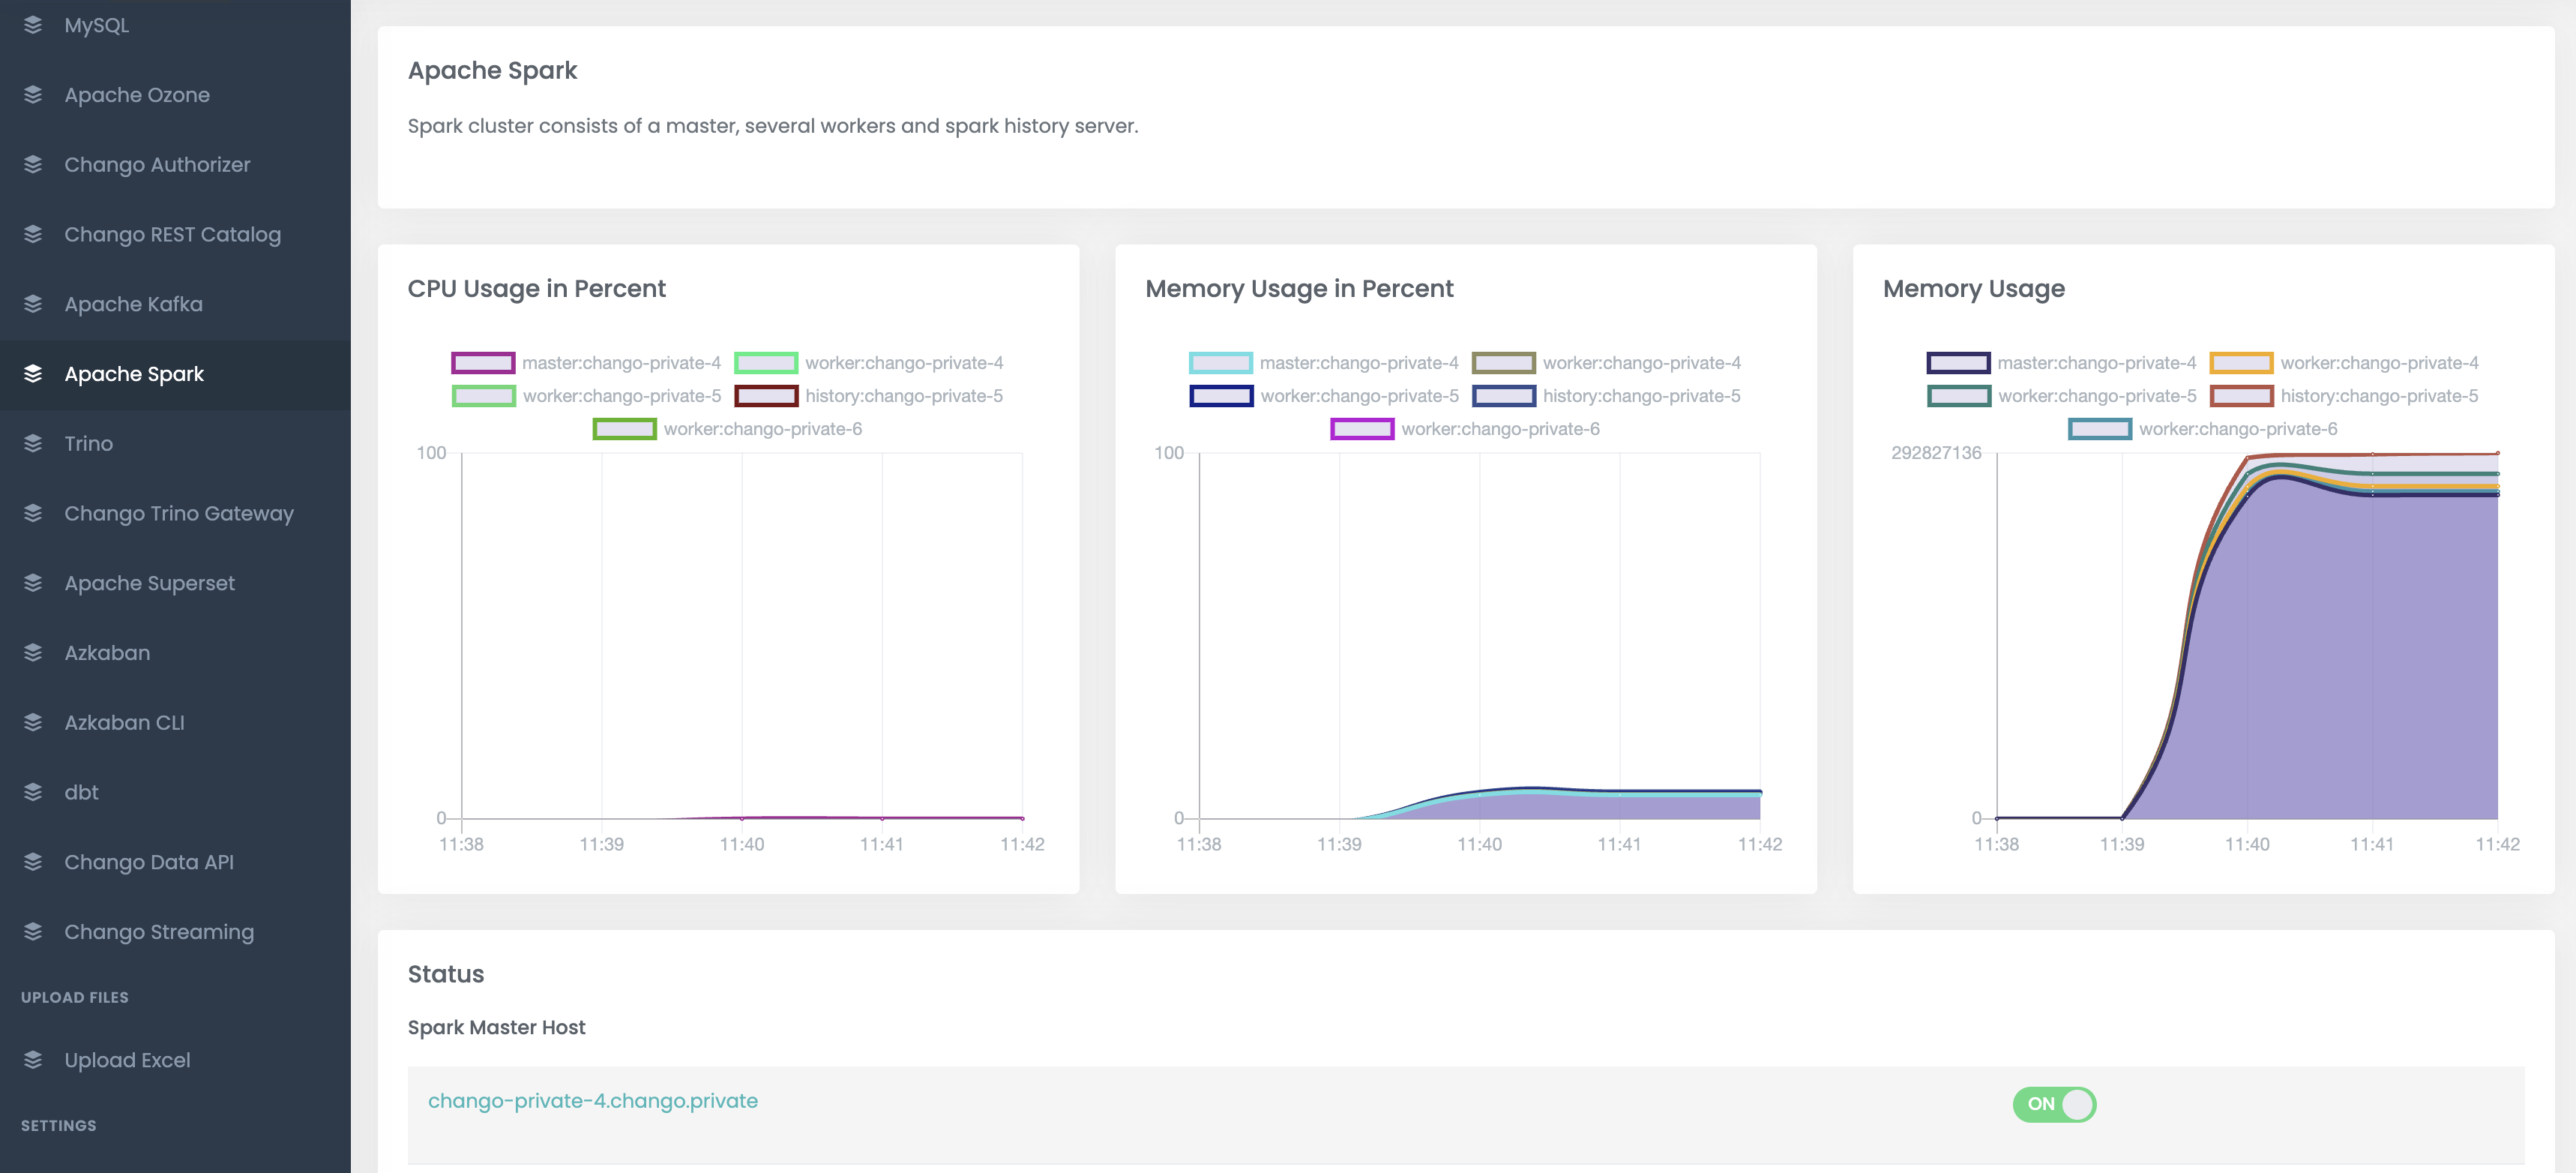Toggle worker:chango-private-5 in Memory Usage in Percent legend
This screenshot has height=1173, width=2576.
point(1324,396)
